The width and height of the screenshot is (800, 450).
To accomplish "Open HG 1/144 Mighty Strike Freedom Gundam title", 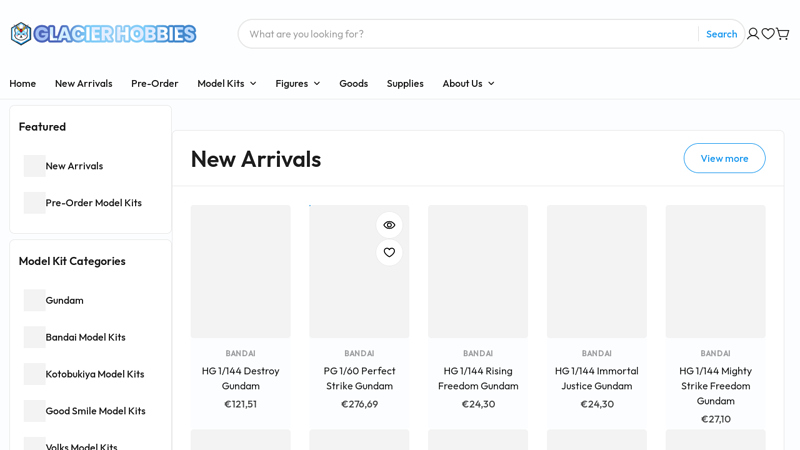I will [715, 386].
